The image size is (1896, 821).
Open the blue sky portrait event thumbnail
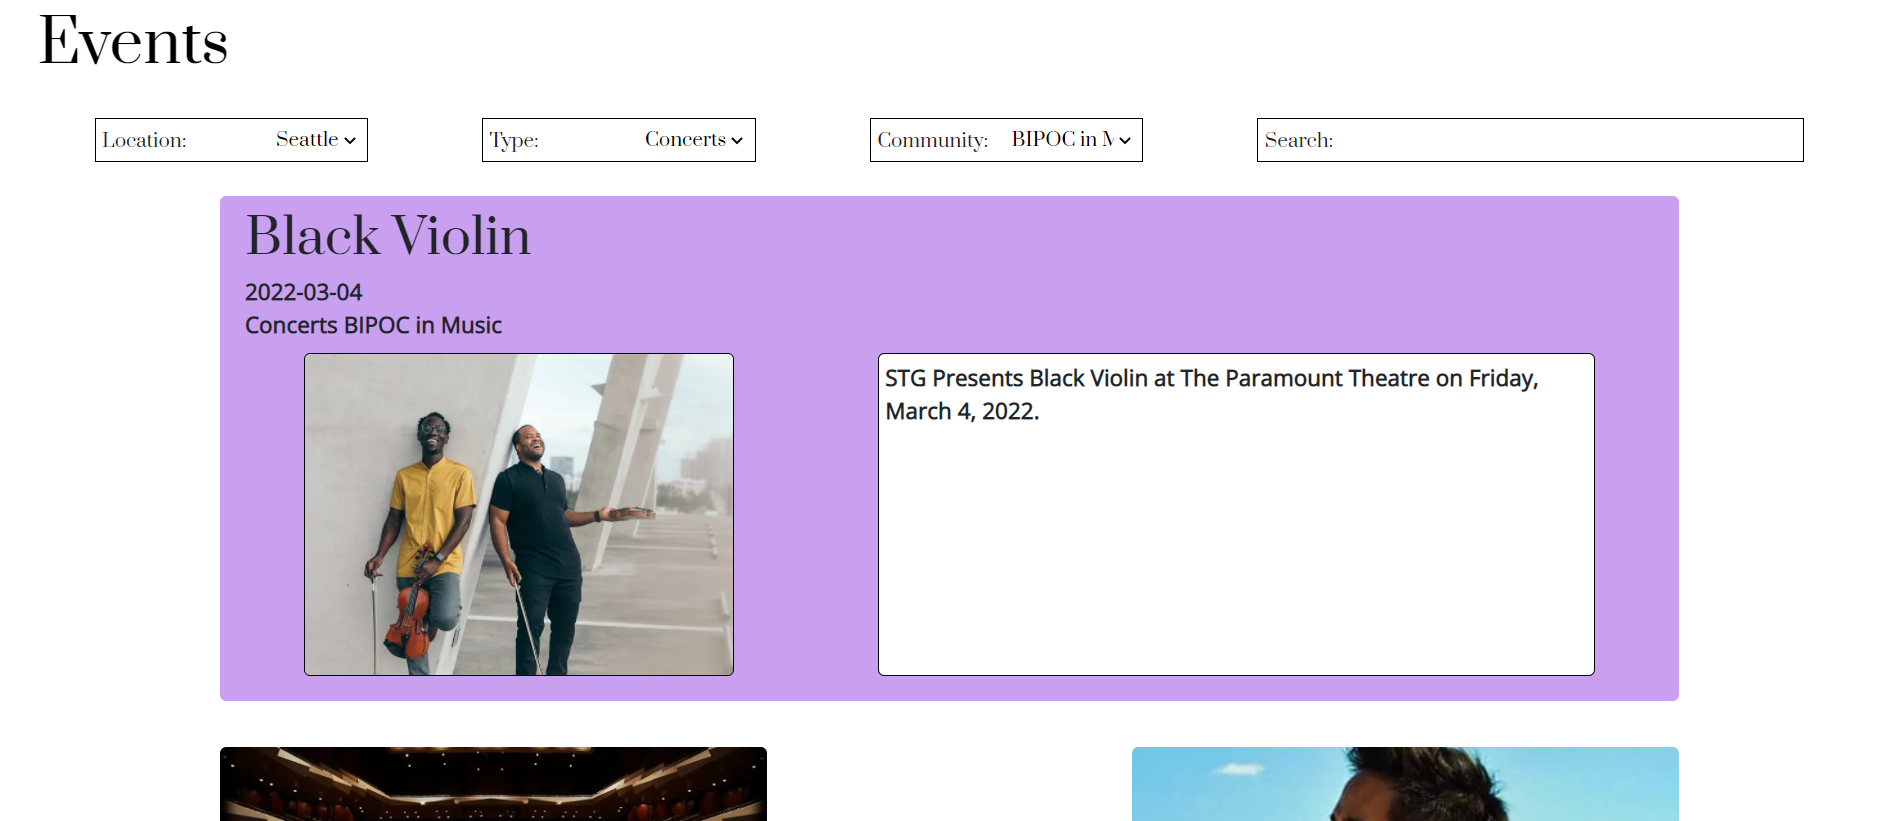(x=1405, y=784)
